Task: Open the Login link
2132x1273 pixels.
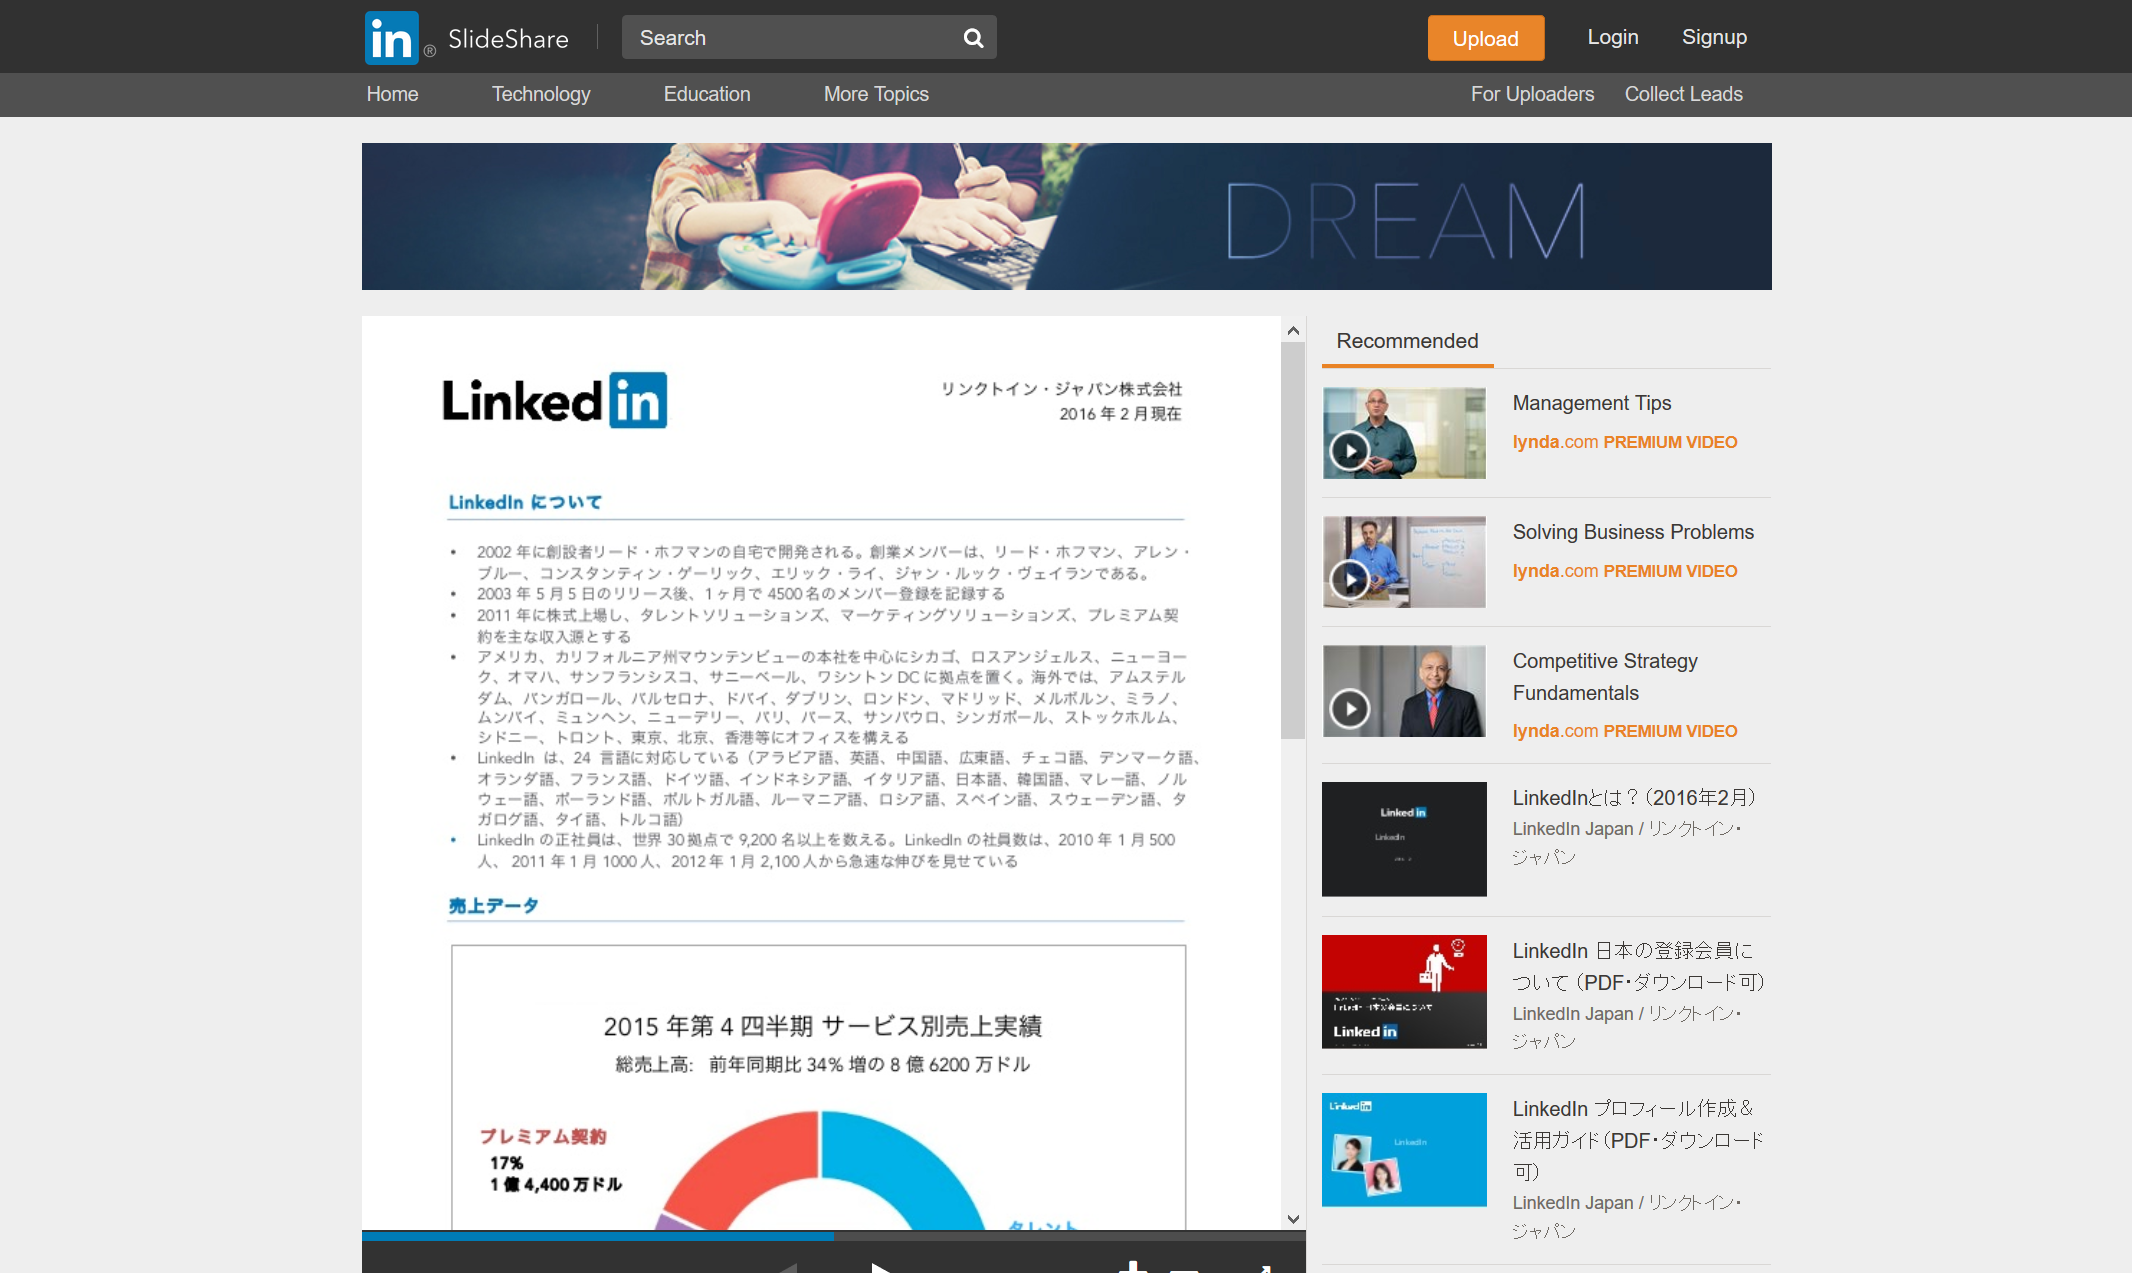Action: [x=1612, y=37]
